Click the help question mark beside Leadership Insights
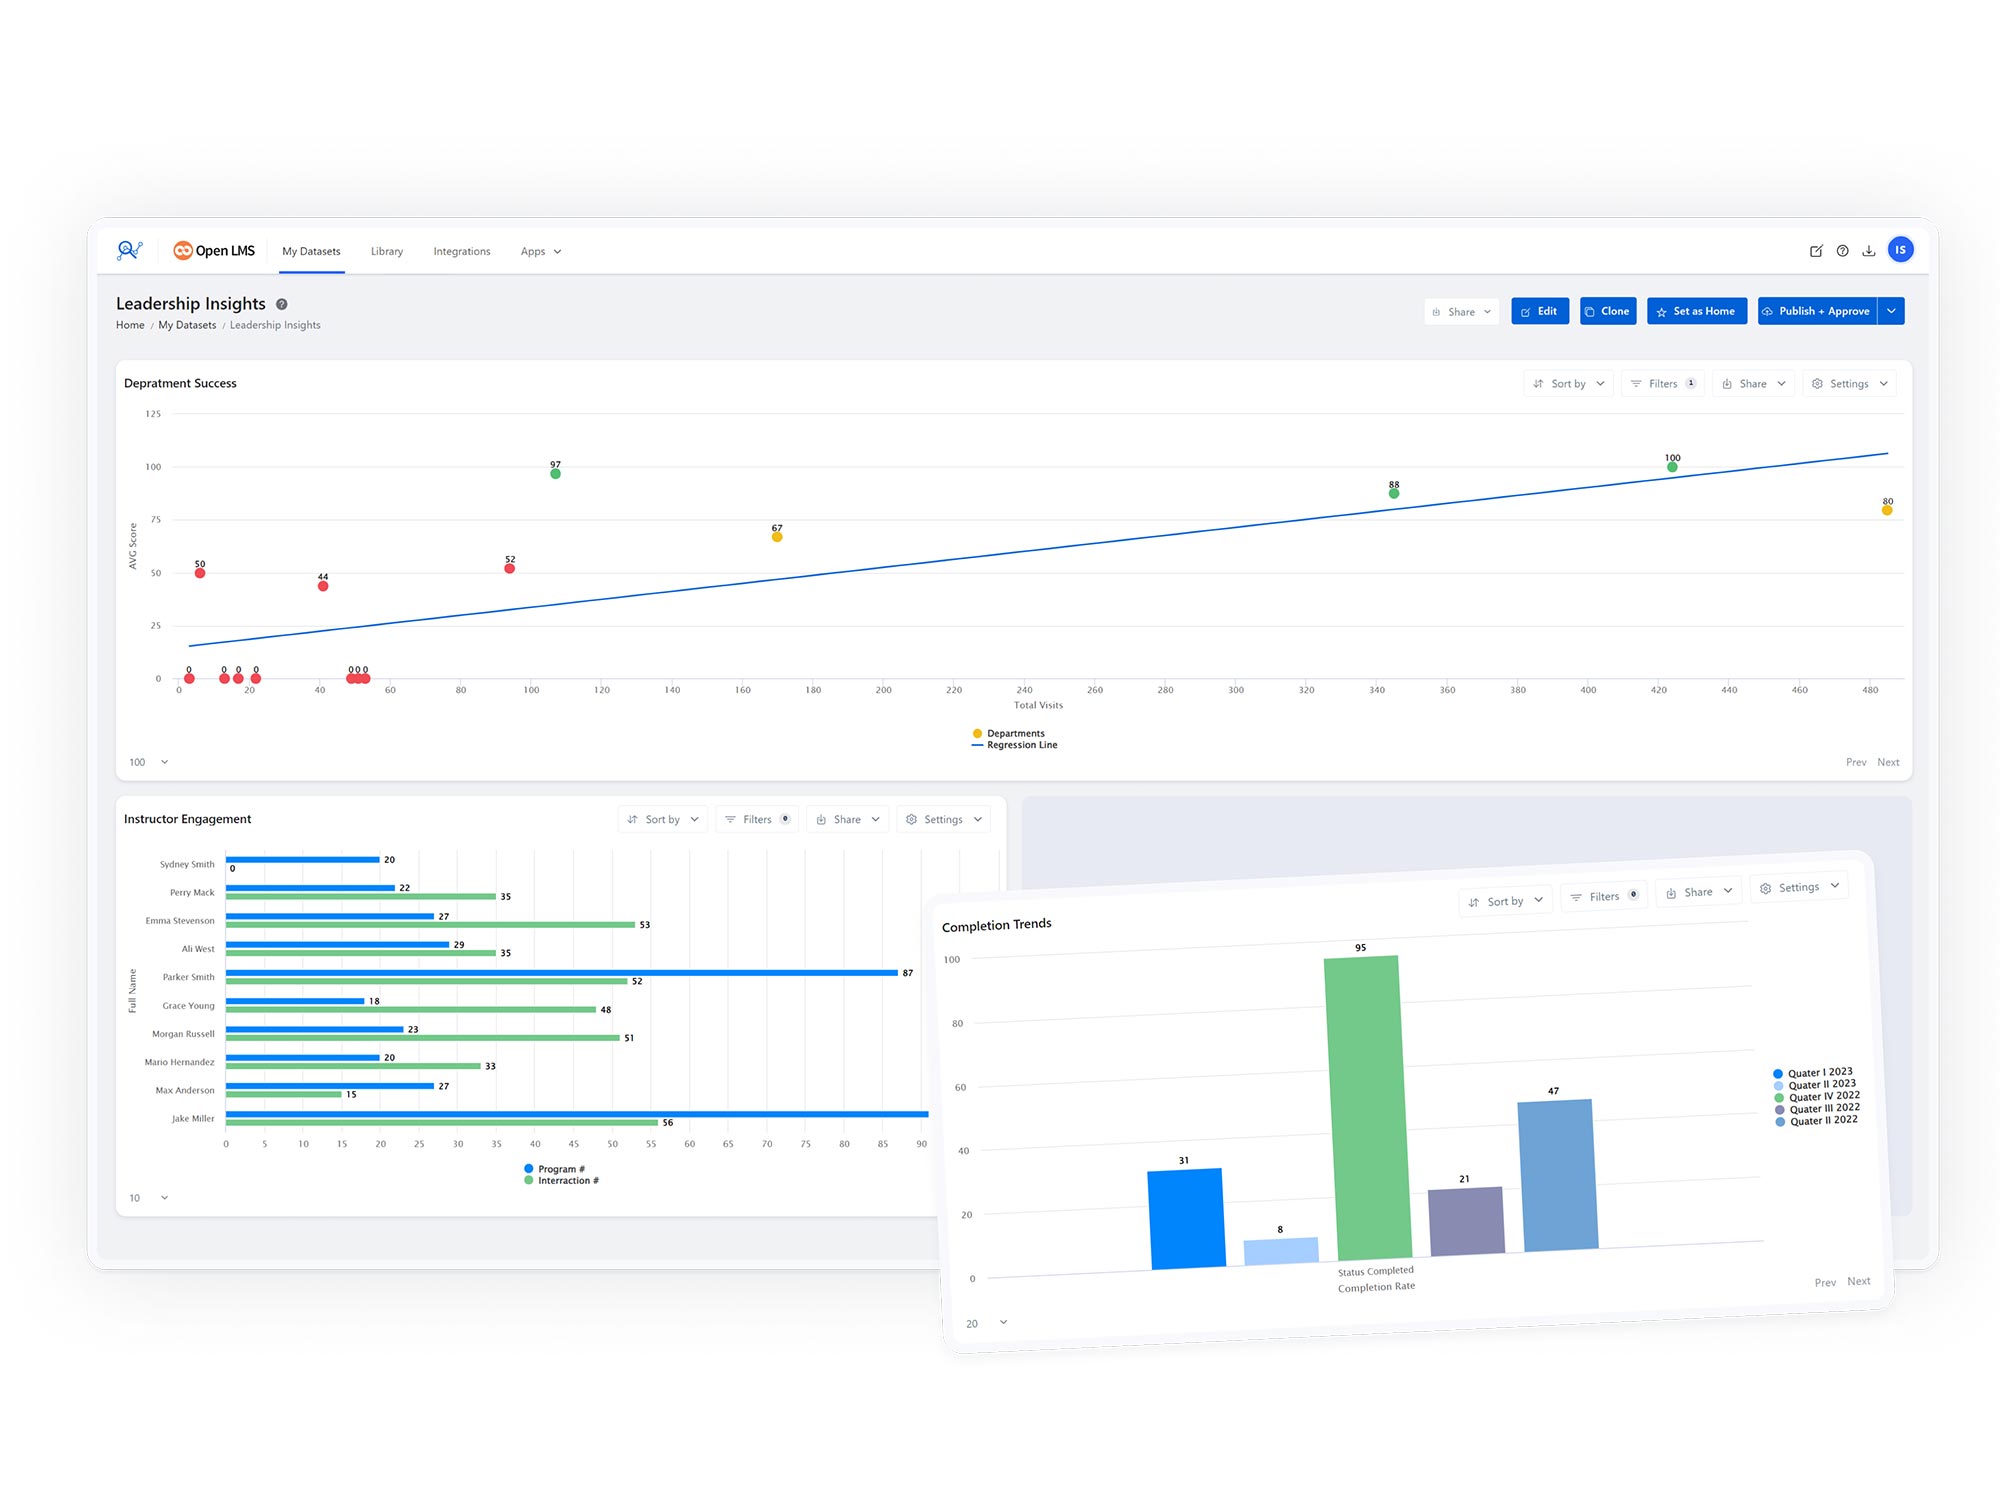 pos(282,304)
